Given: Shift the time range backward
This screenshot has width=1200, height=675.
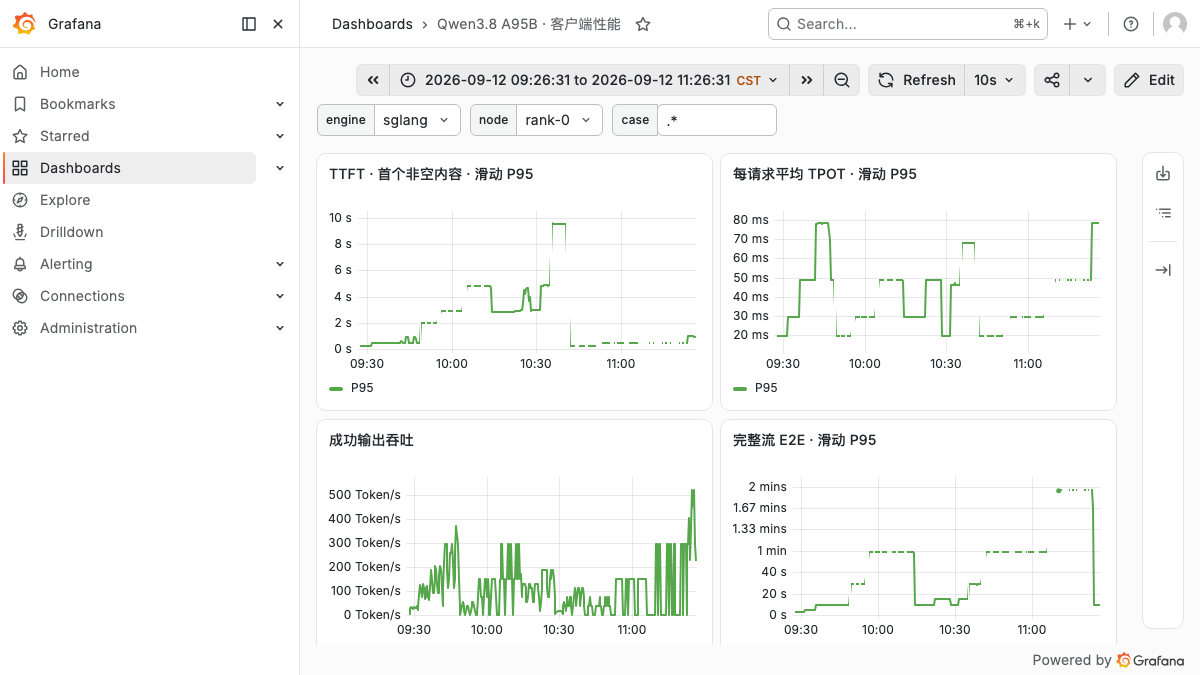Looking at the screenshot, I should [372, 80].
